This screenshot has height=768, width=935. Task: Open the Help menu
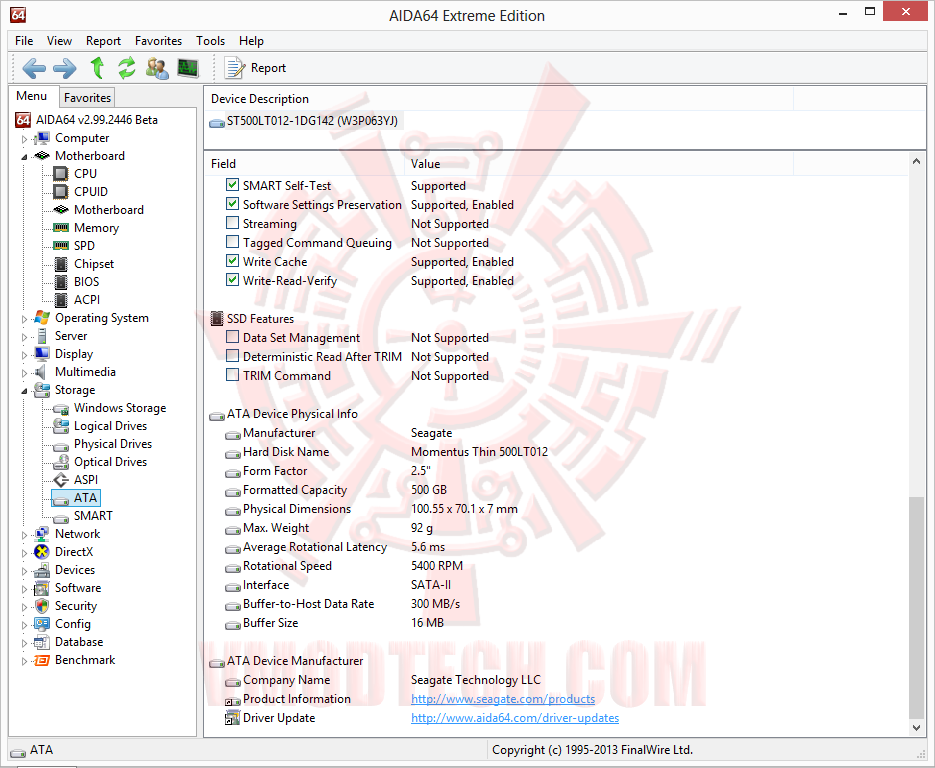(x=251, y=41)
